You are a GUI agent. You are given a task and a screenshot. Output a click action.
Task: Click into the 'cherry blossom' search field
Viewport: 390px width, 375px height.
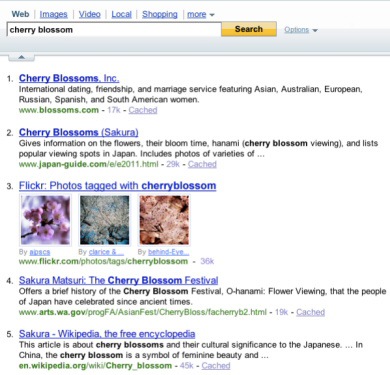[x=114, y=30]
